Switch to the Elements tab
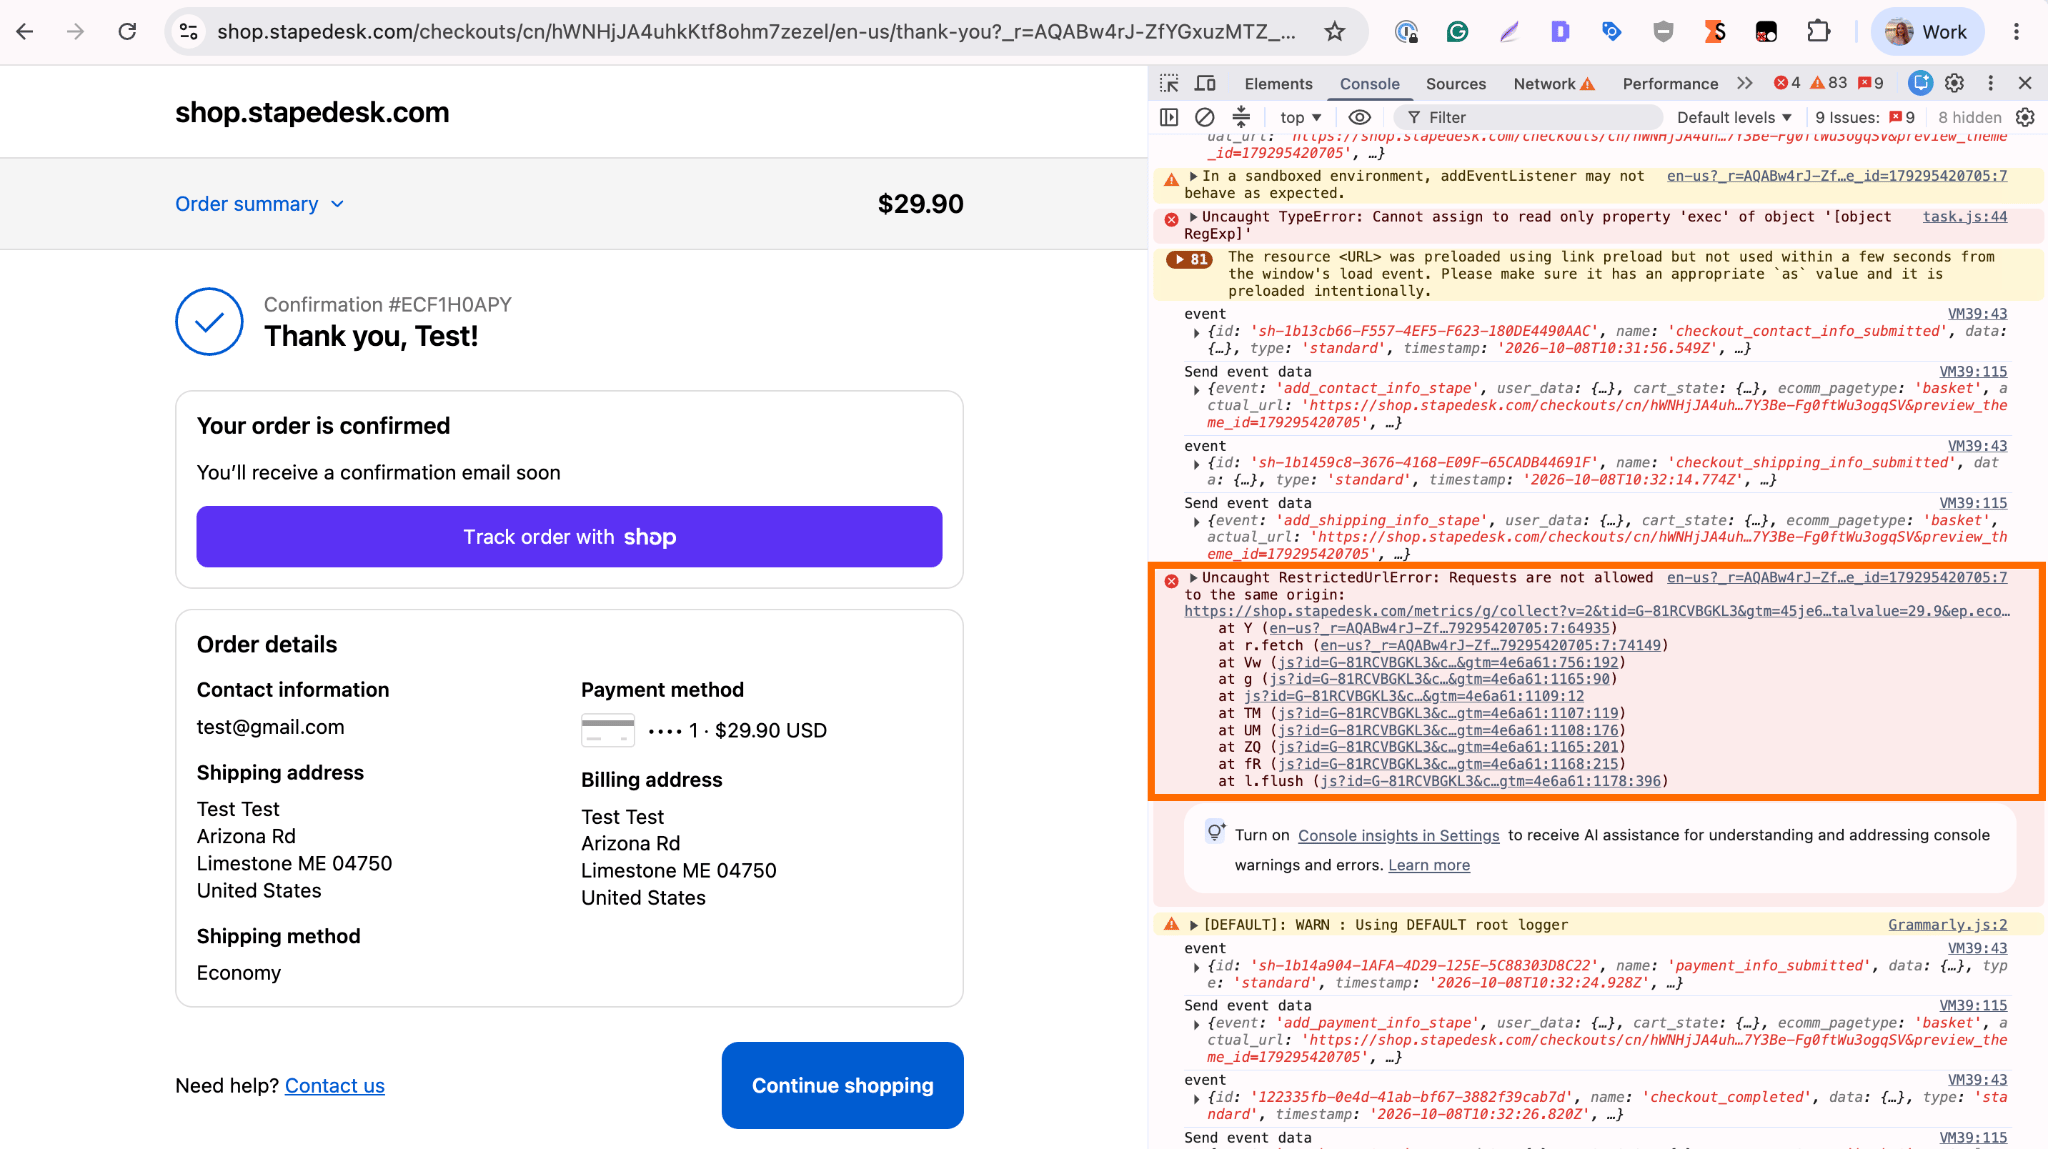Screen dimensions: 2048x1149 point(1278,84)
